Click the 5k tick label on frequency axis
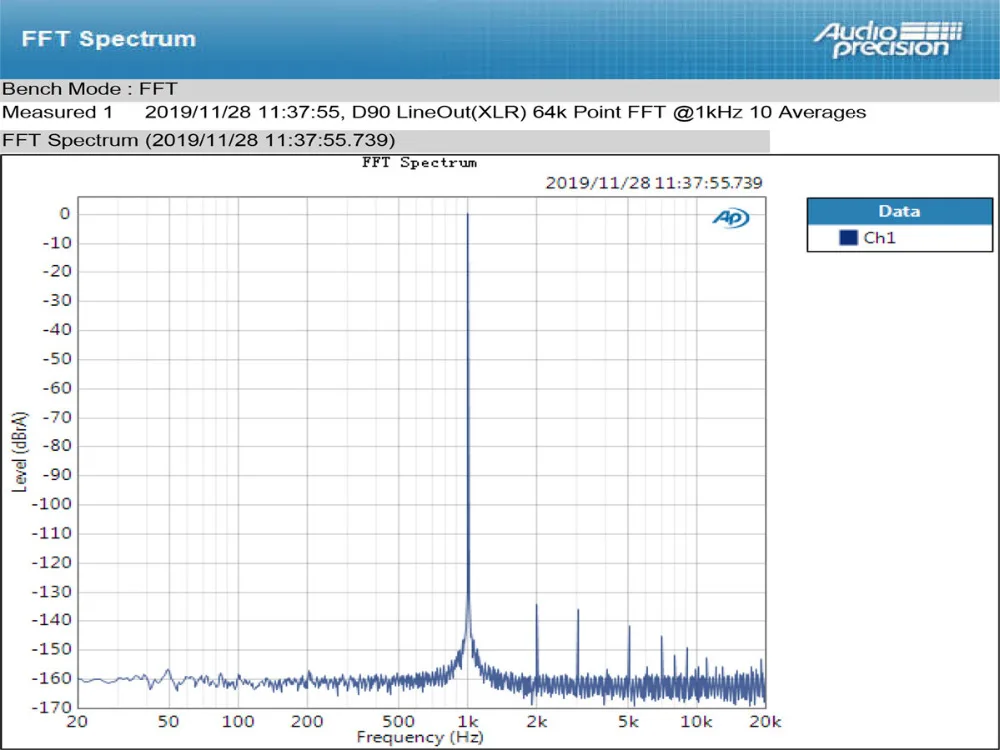The height and width of the screenshot is (750, 1000). point(628,721)
